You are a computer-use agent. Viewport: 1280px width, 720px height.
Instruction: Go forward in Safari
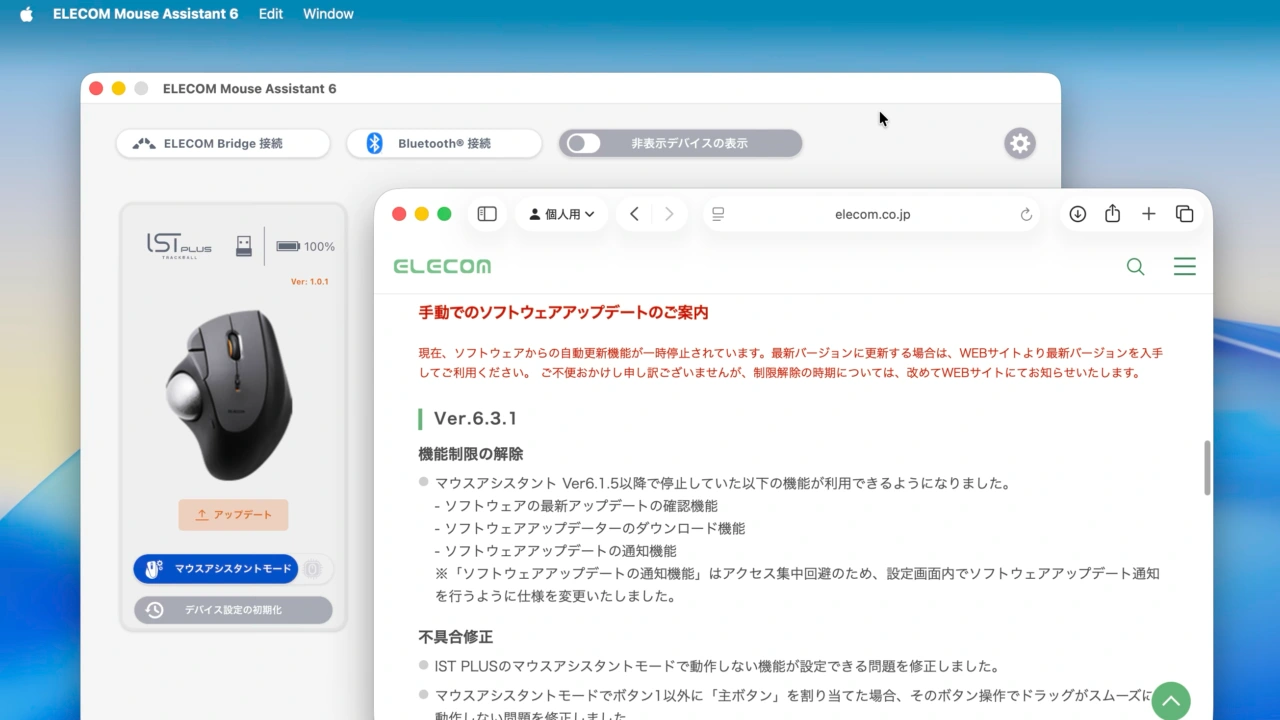point(669,214)
